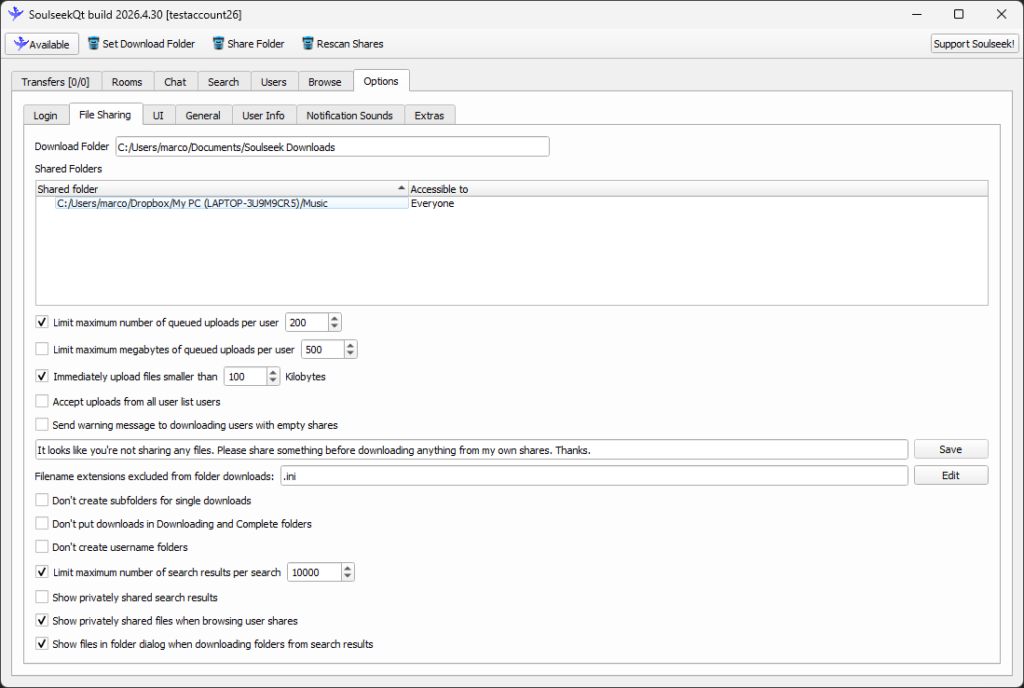The width and height of the screenshot is (1024, 688).
Task: Click the Accessible to column header
Action: (x=698, y=189)
